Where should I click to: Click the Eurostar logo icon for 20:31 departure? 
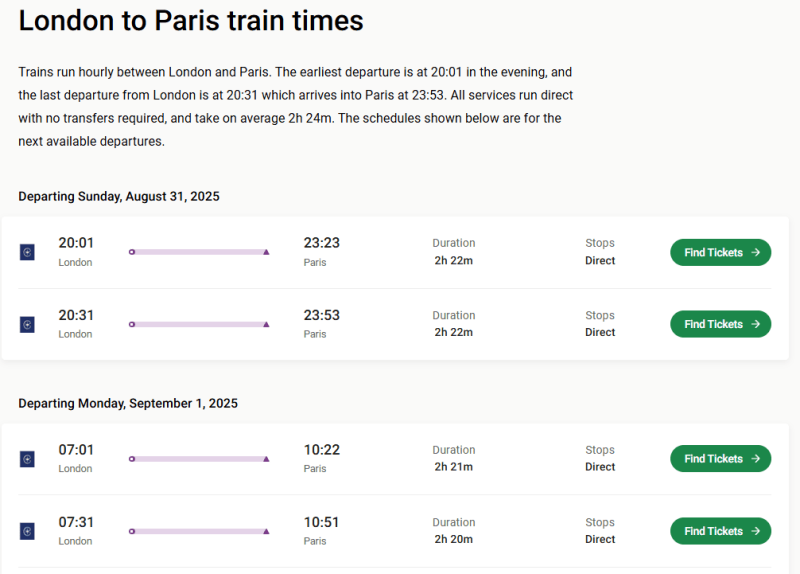coord(27,324)
